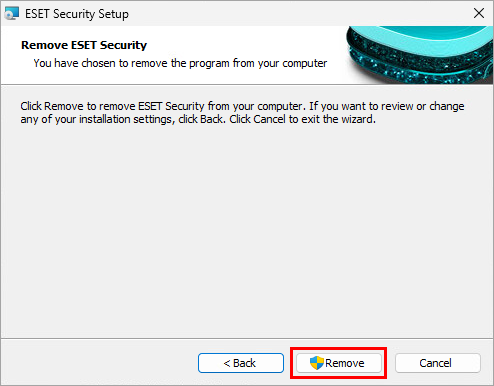Go back with the < Back button

pyautogui.click(x=241, y=363)
